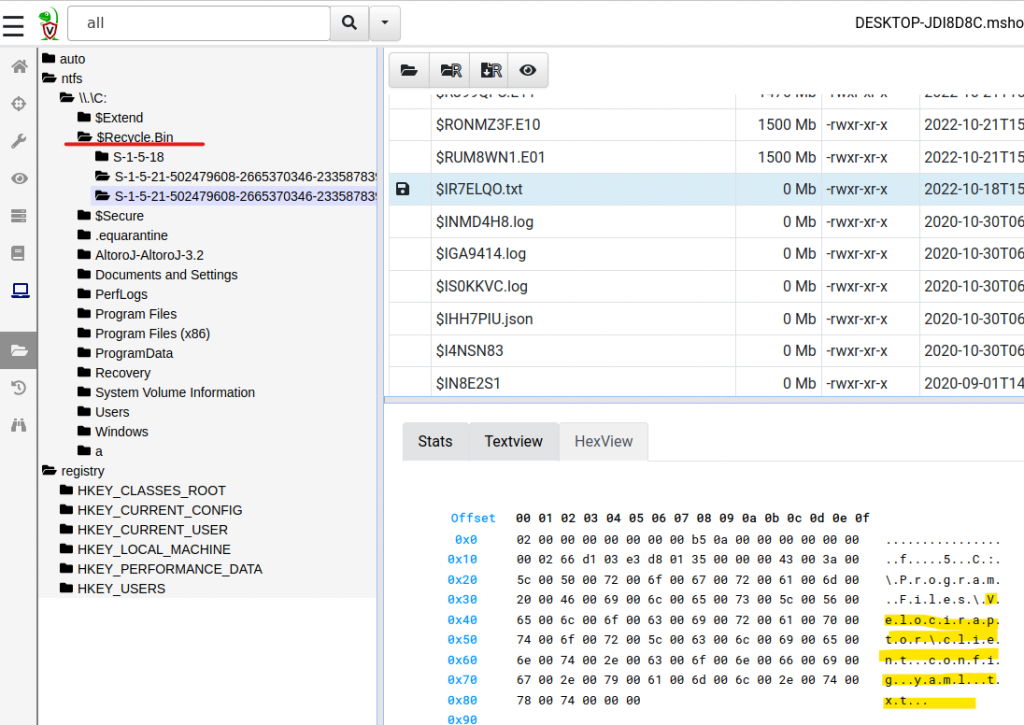Switch to the Stats tab
Viewport: 1024px width, 725px height.
[435, 442]
